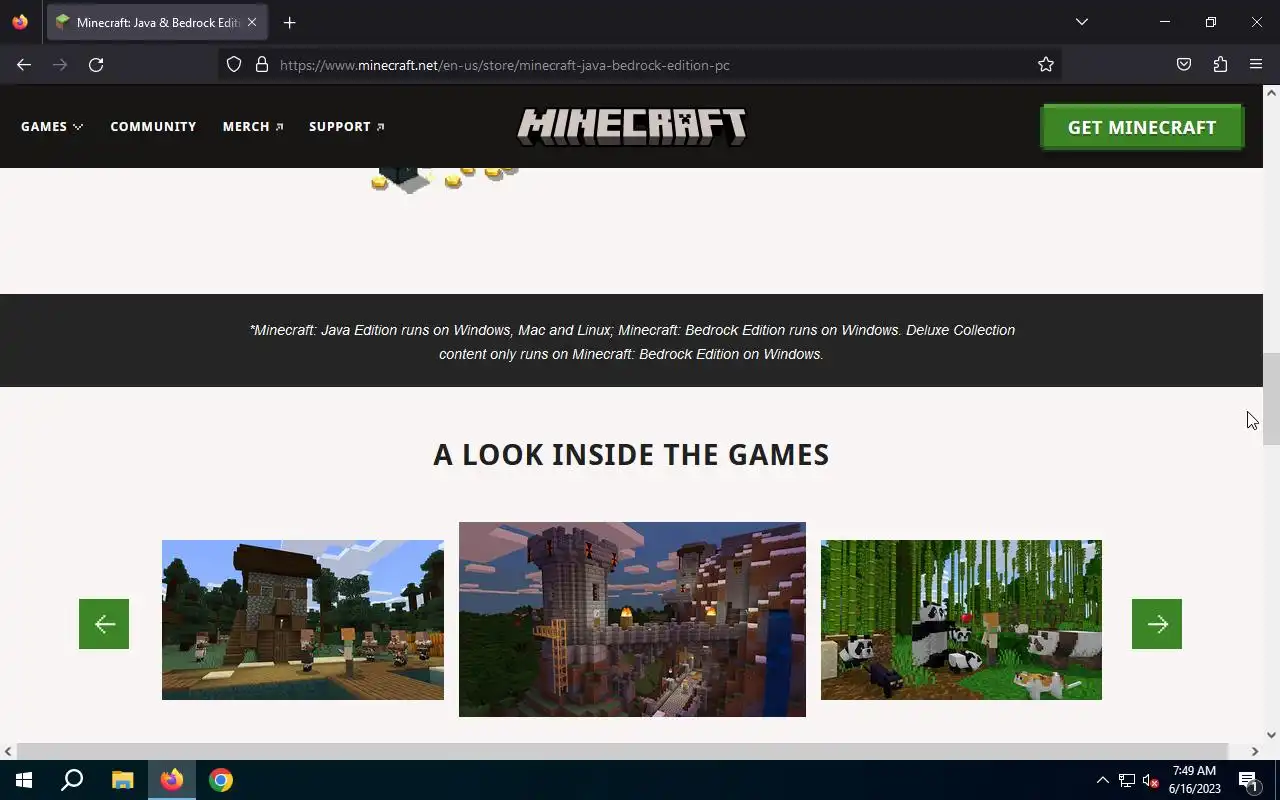Open the notification center
This screenshot has width=1280, height=800.
click(x=1248, y=780)
